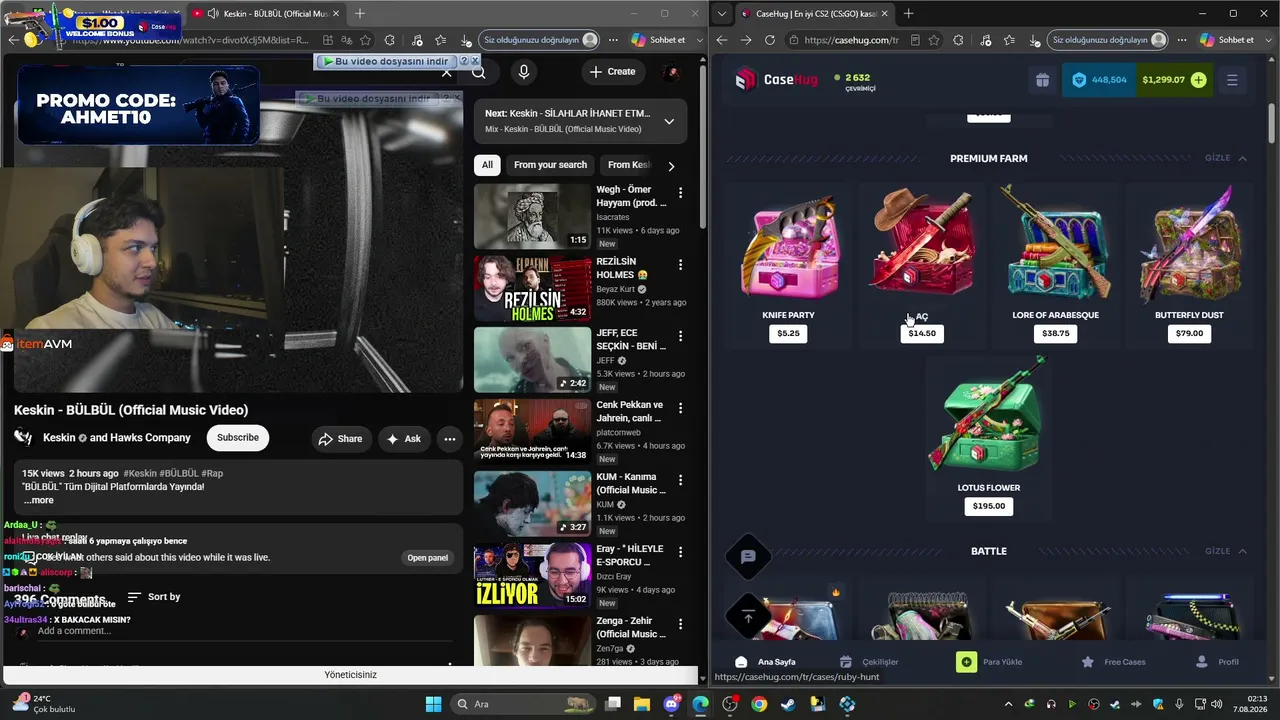Click the green plus add-funds button
The image size is (1280, 720).
1199,80
